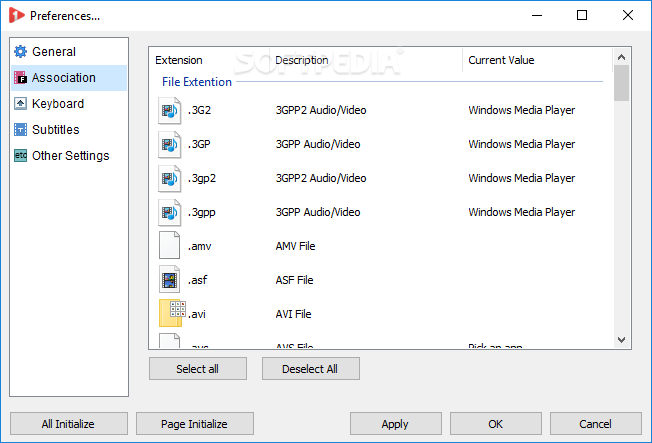Click the .3gp2 file type icon
The image size is (652, 443).
(170, 179)
